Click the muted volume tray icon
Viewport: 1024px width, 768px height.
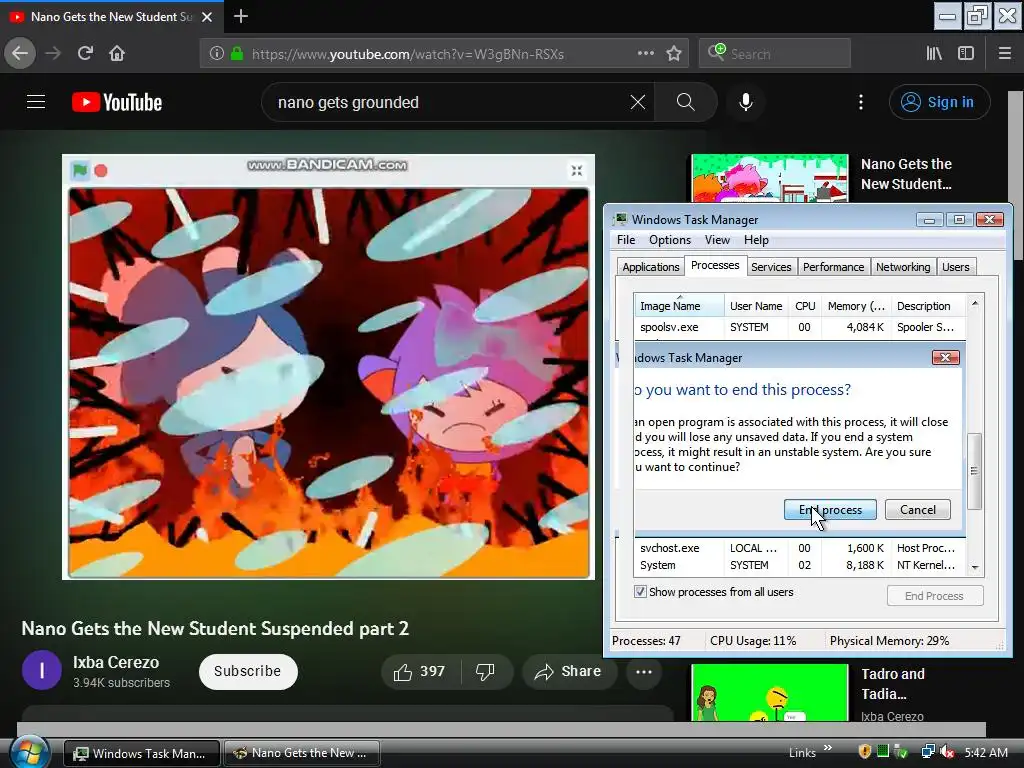tap(948, 752)
